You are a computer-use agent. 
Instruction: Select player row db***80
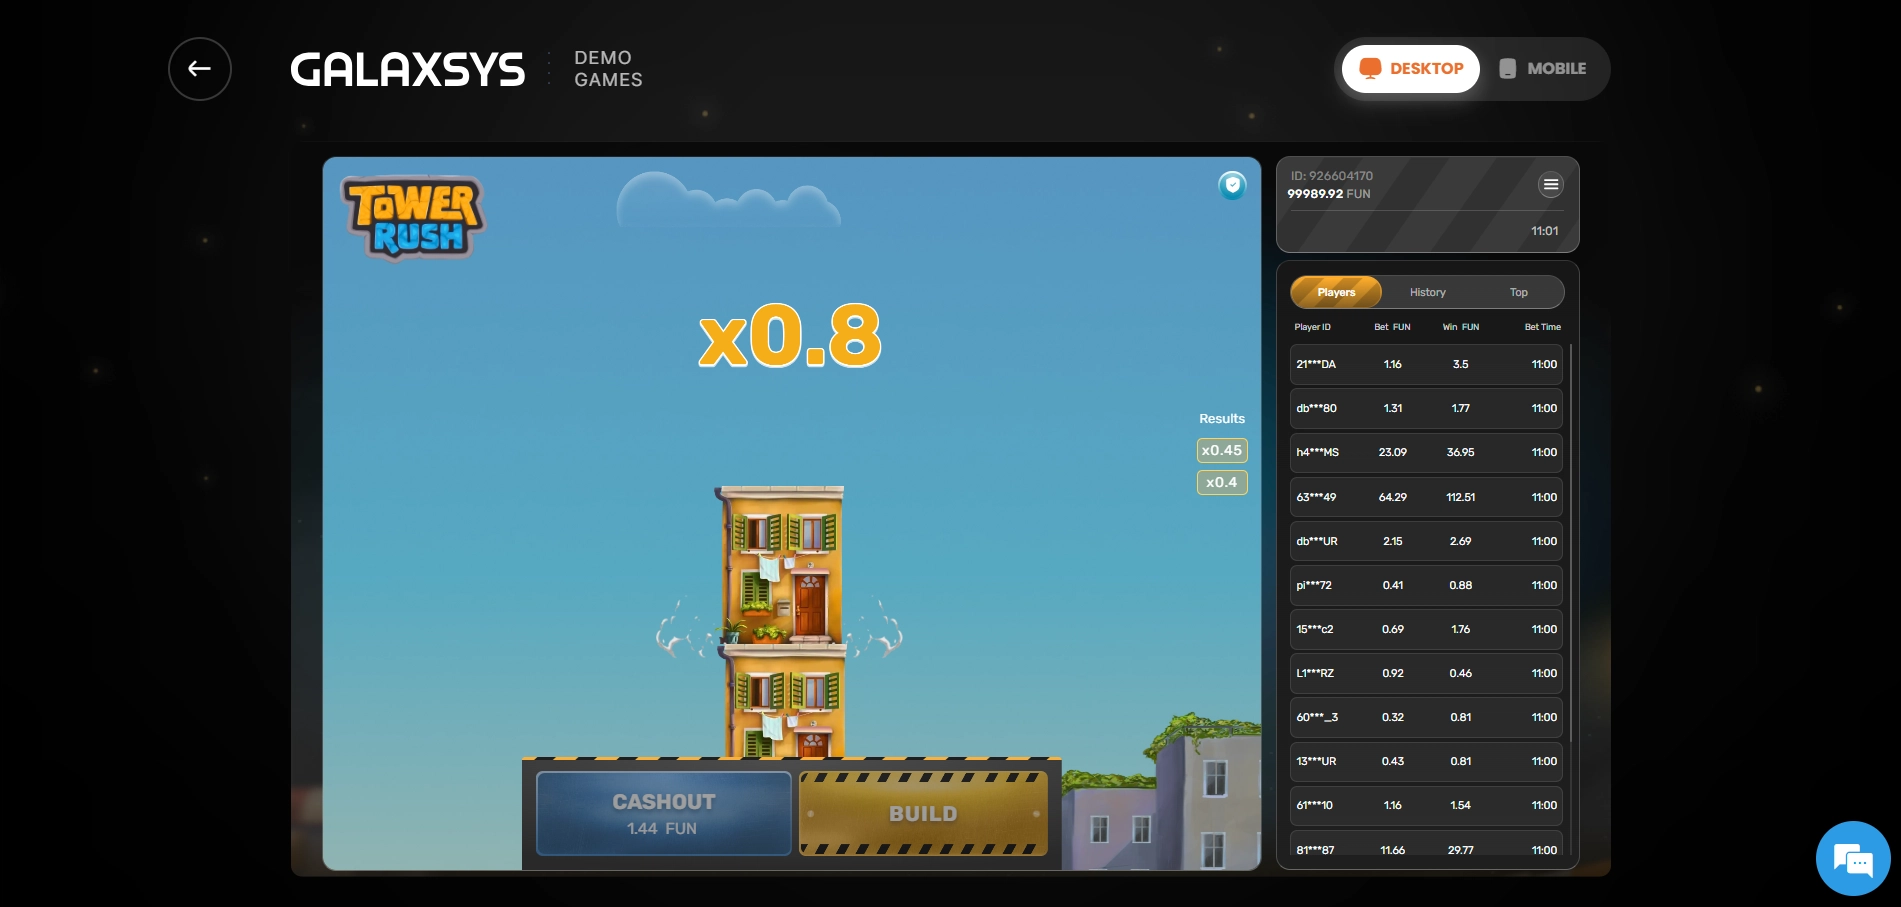click(1426, 409)
